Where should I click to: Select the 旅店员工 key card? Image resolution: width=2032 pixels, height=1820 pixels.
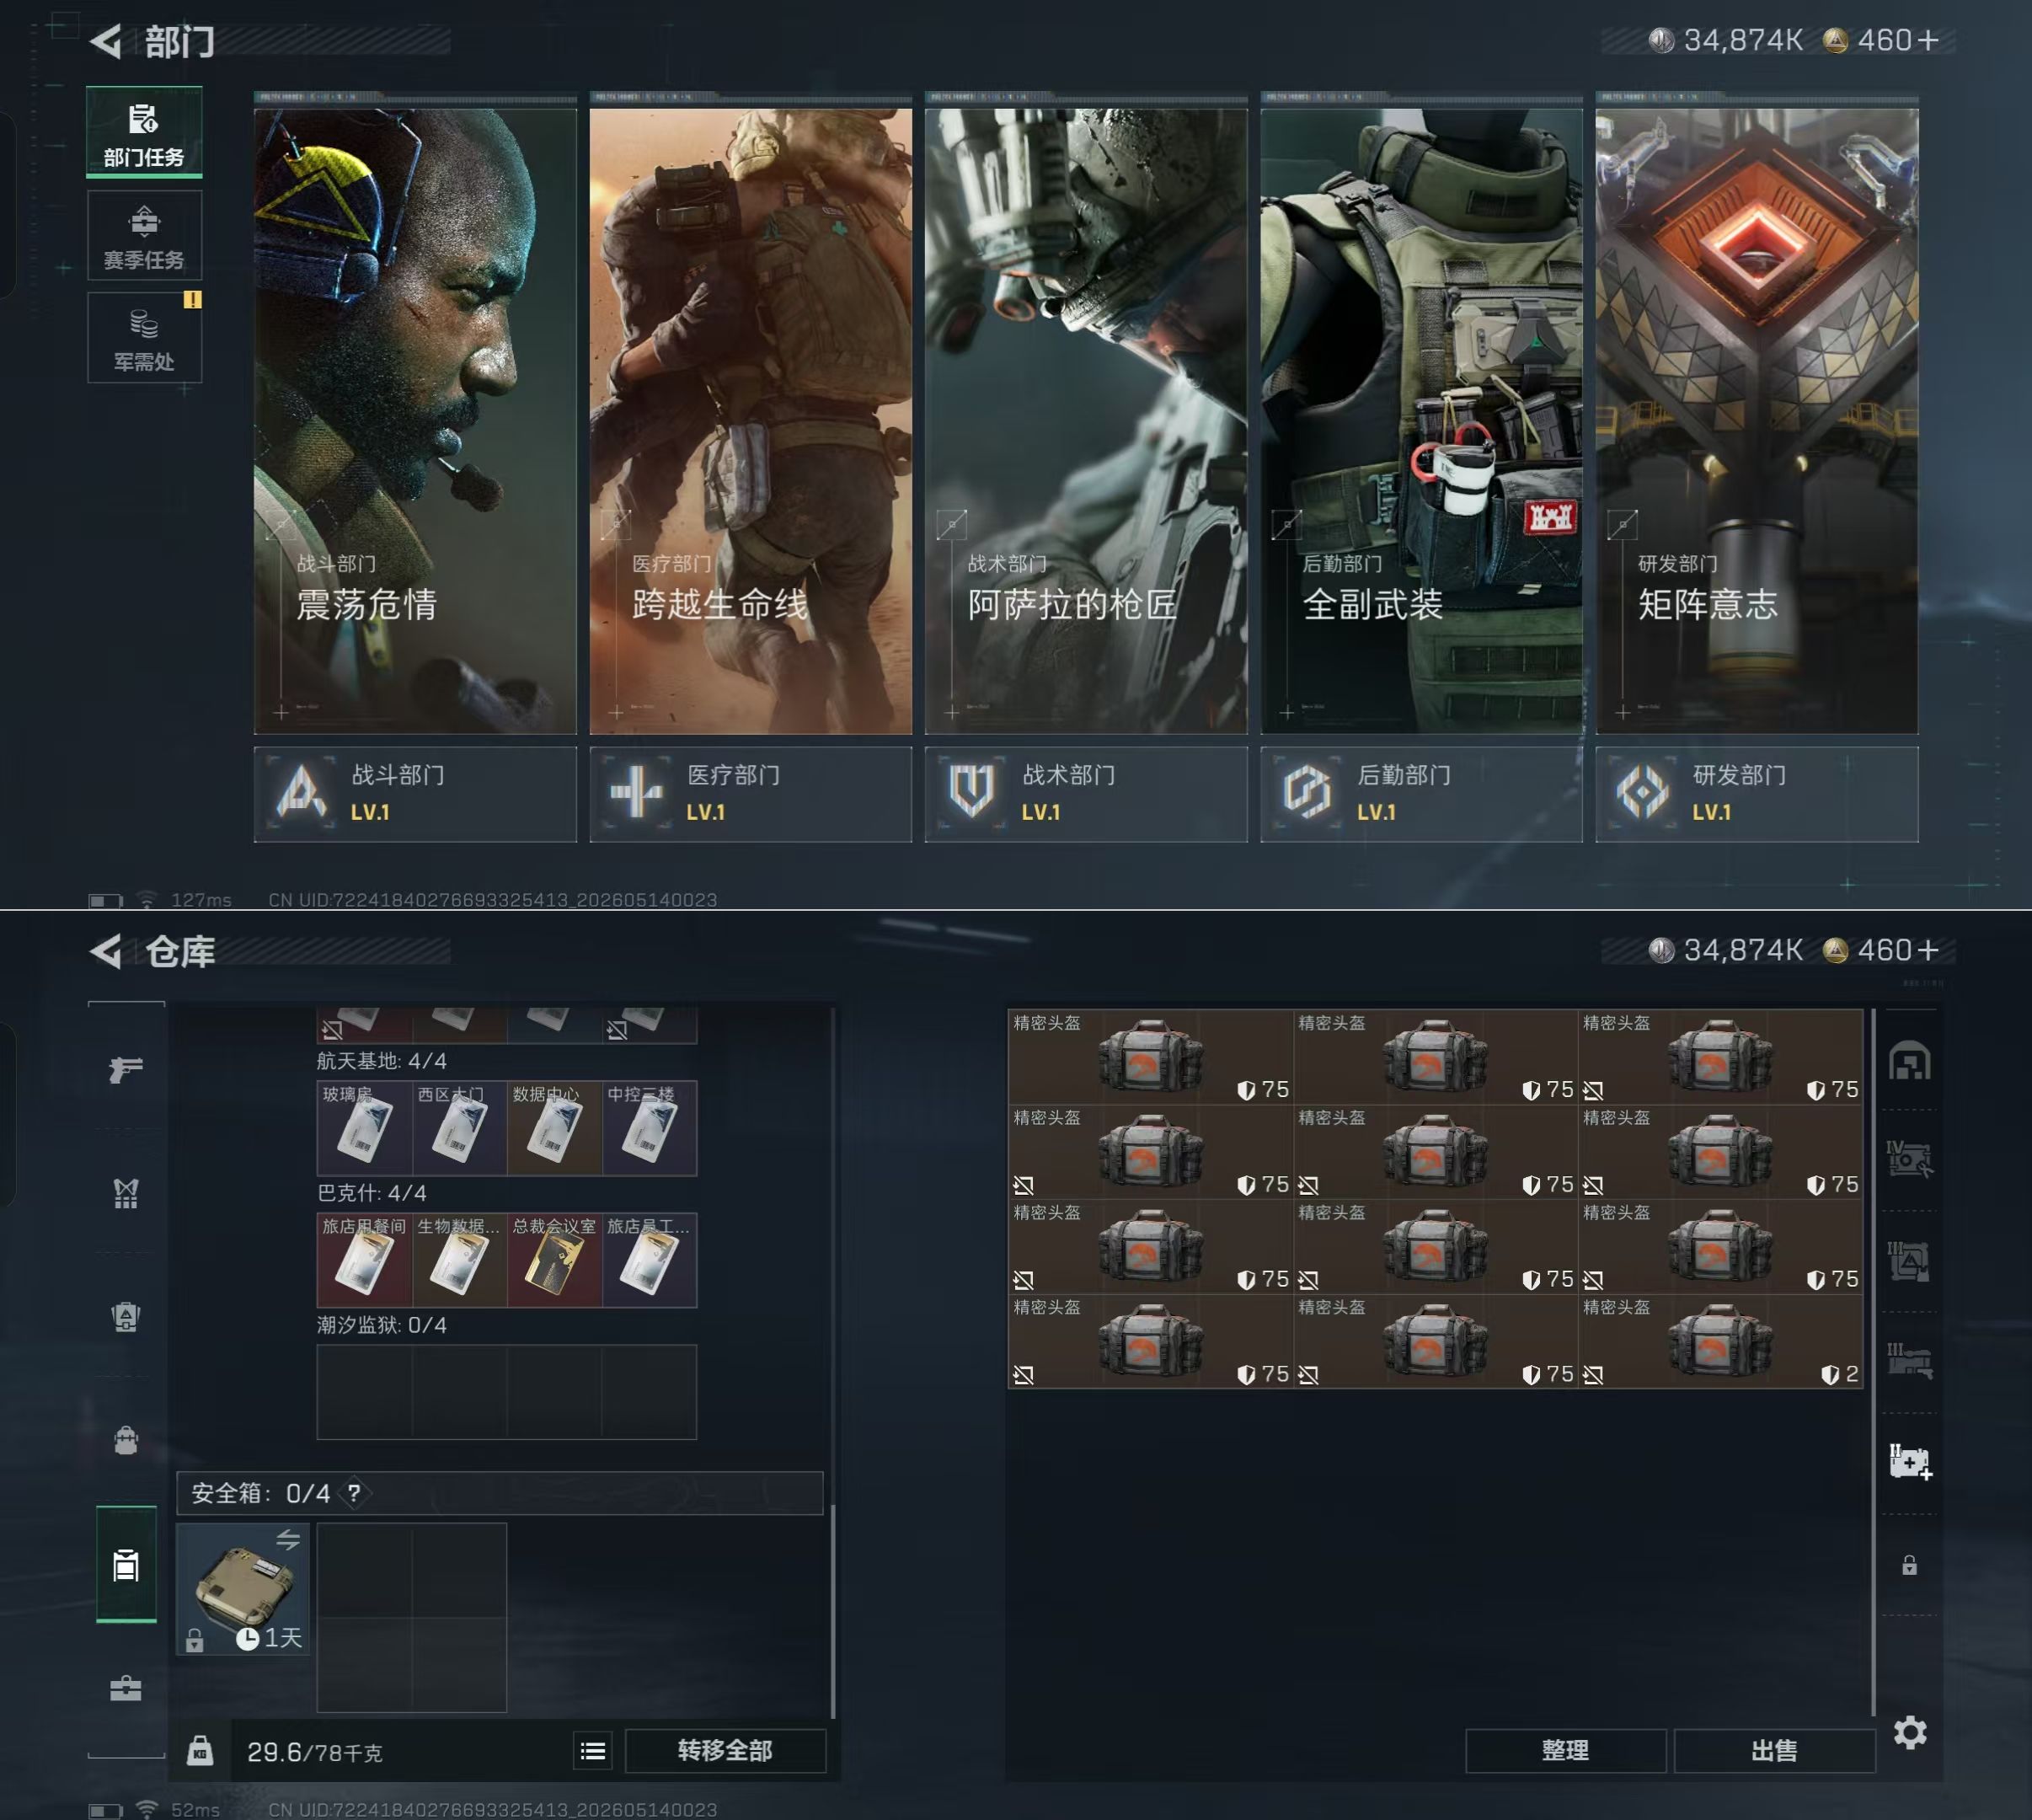click(x=649, y=1260)
